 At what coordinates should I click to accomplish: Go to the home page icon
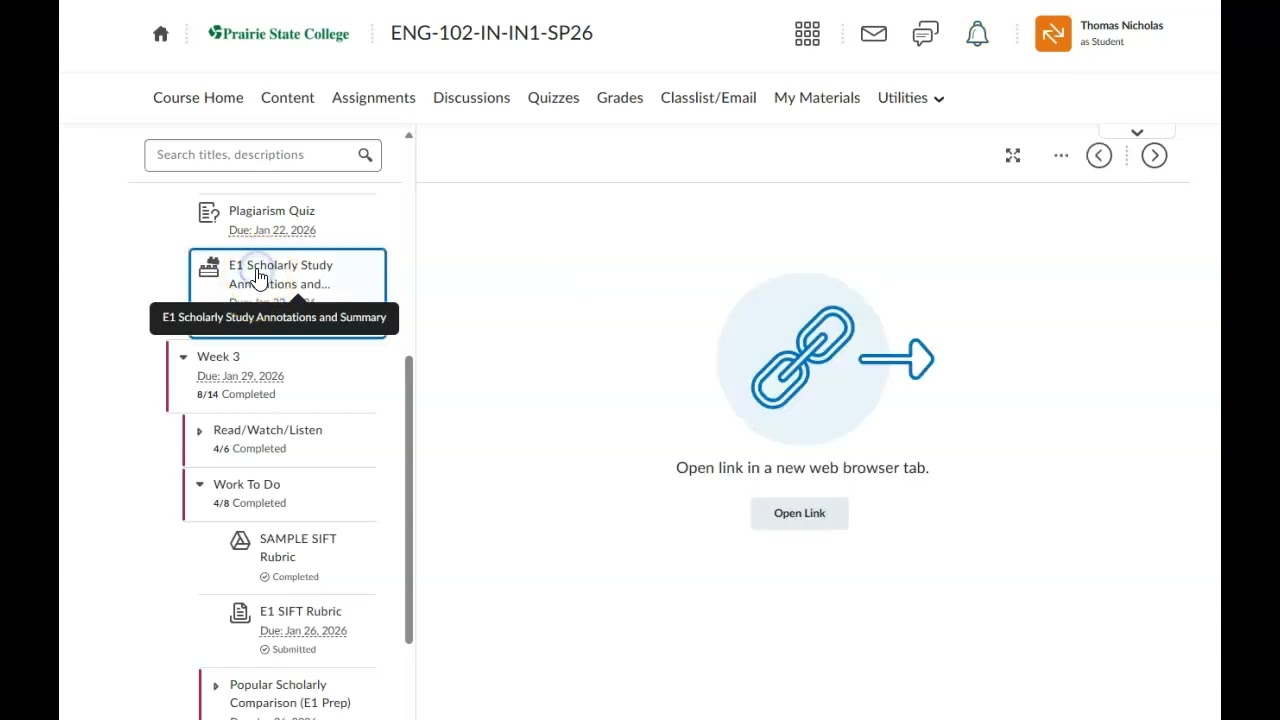pos(161,34)
